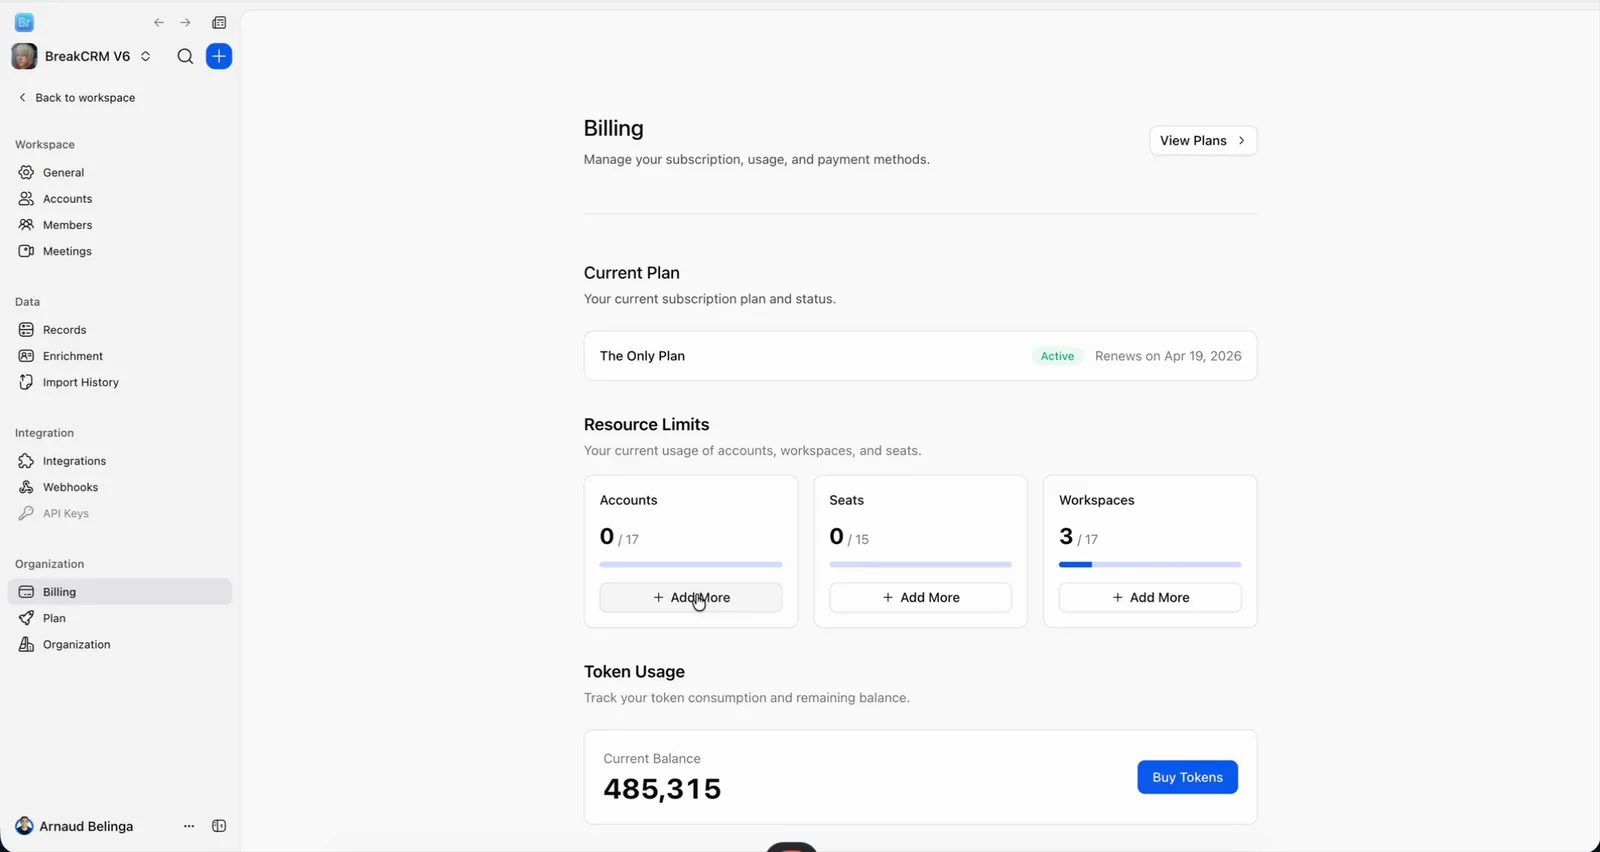Click the Organization building icon
Screen dimensions: 1600x852
coord(26,644)
